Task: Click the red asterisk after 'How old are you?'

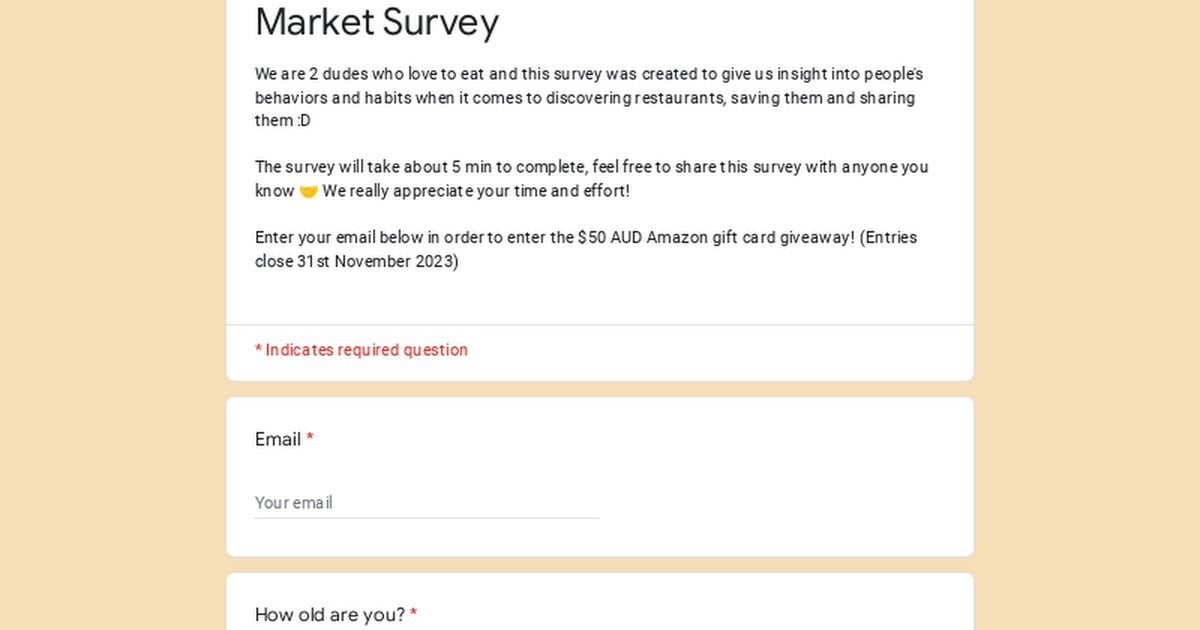Action: coord(413,613)
